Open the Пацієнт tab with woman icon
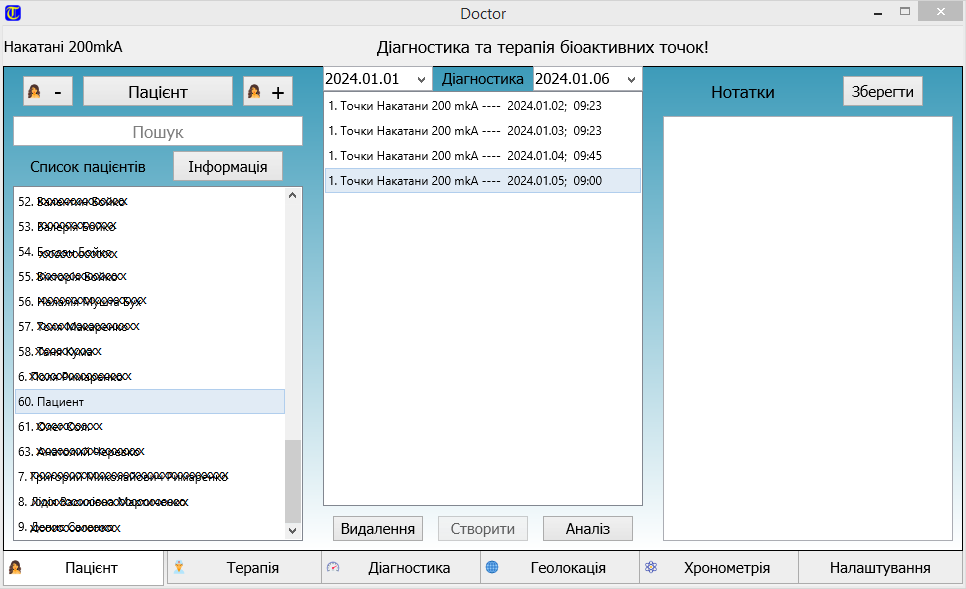 point(83,568)
